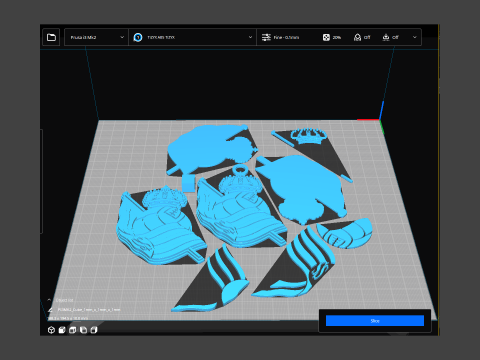Click the print profile sliders icon
The image size is (480, 360).
[x=266, y=37]
